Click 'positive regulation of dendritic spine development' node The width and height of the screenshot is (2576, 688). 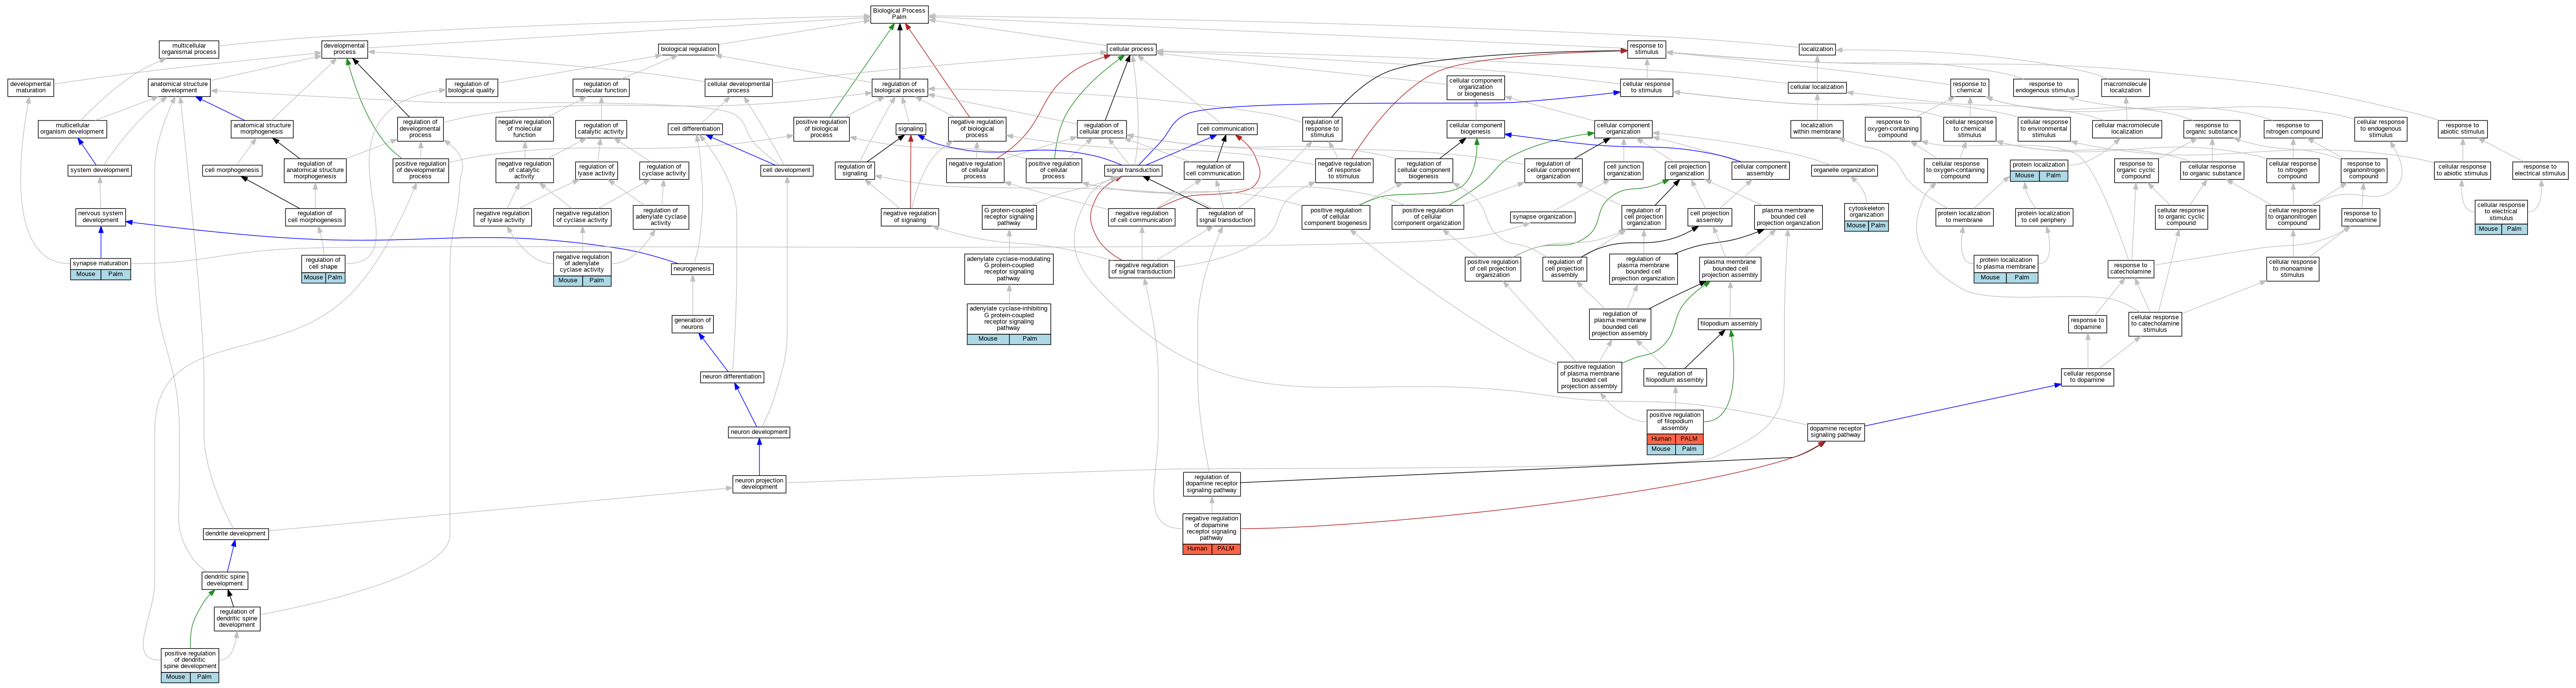click(x=190, y=665)
